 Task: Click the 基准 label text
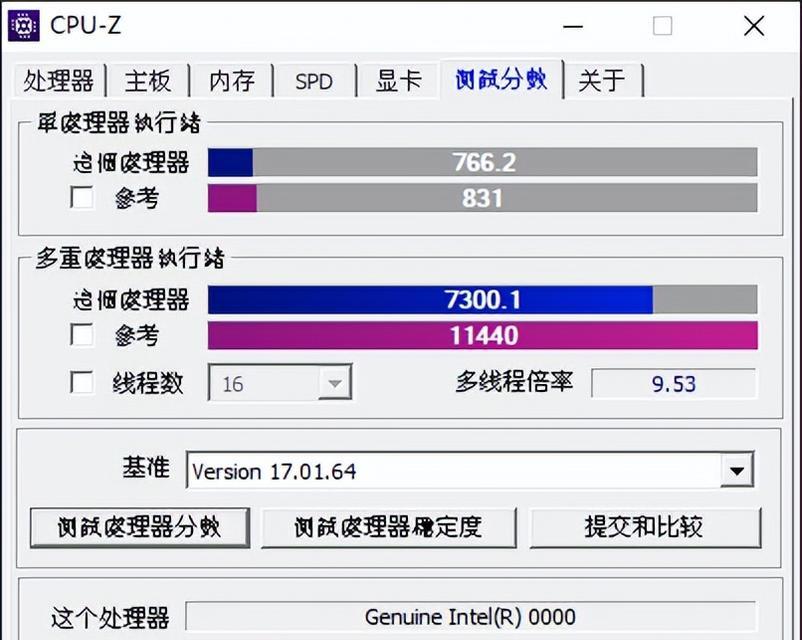point(146,468)
